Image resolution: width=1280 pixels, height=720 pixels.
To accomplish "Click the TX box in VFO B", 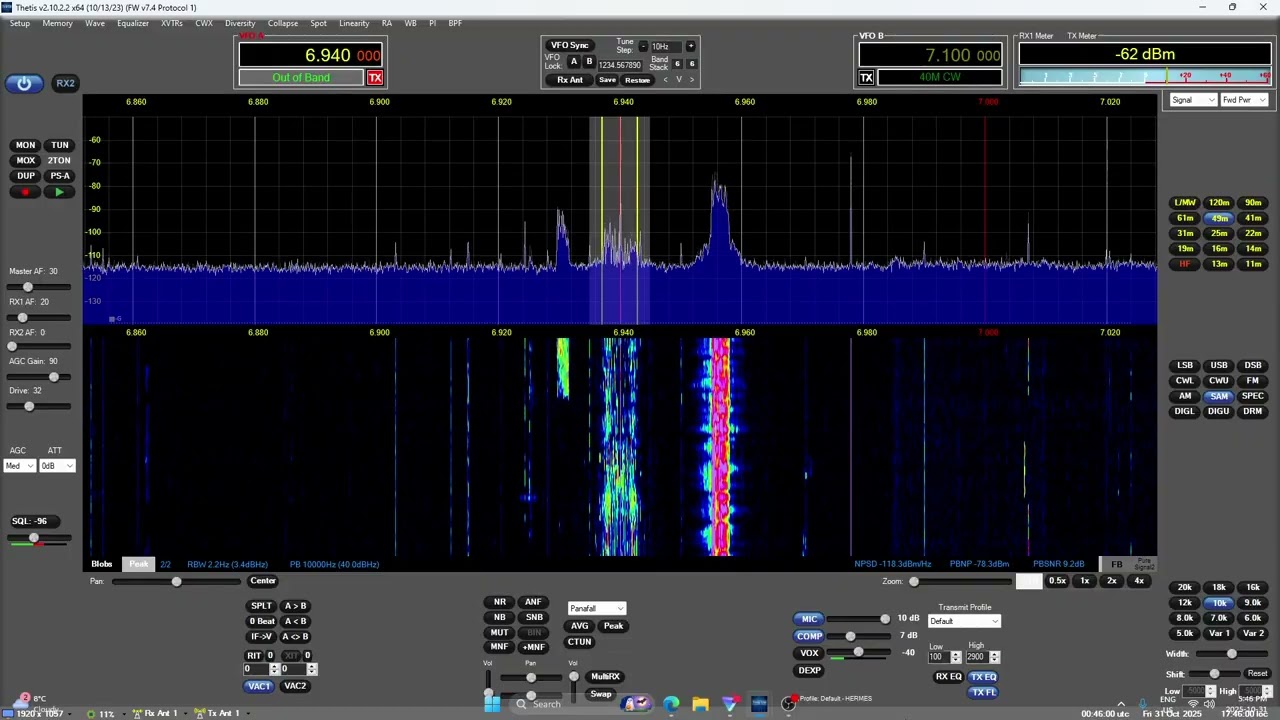I will (866, 78).
